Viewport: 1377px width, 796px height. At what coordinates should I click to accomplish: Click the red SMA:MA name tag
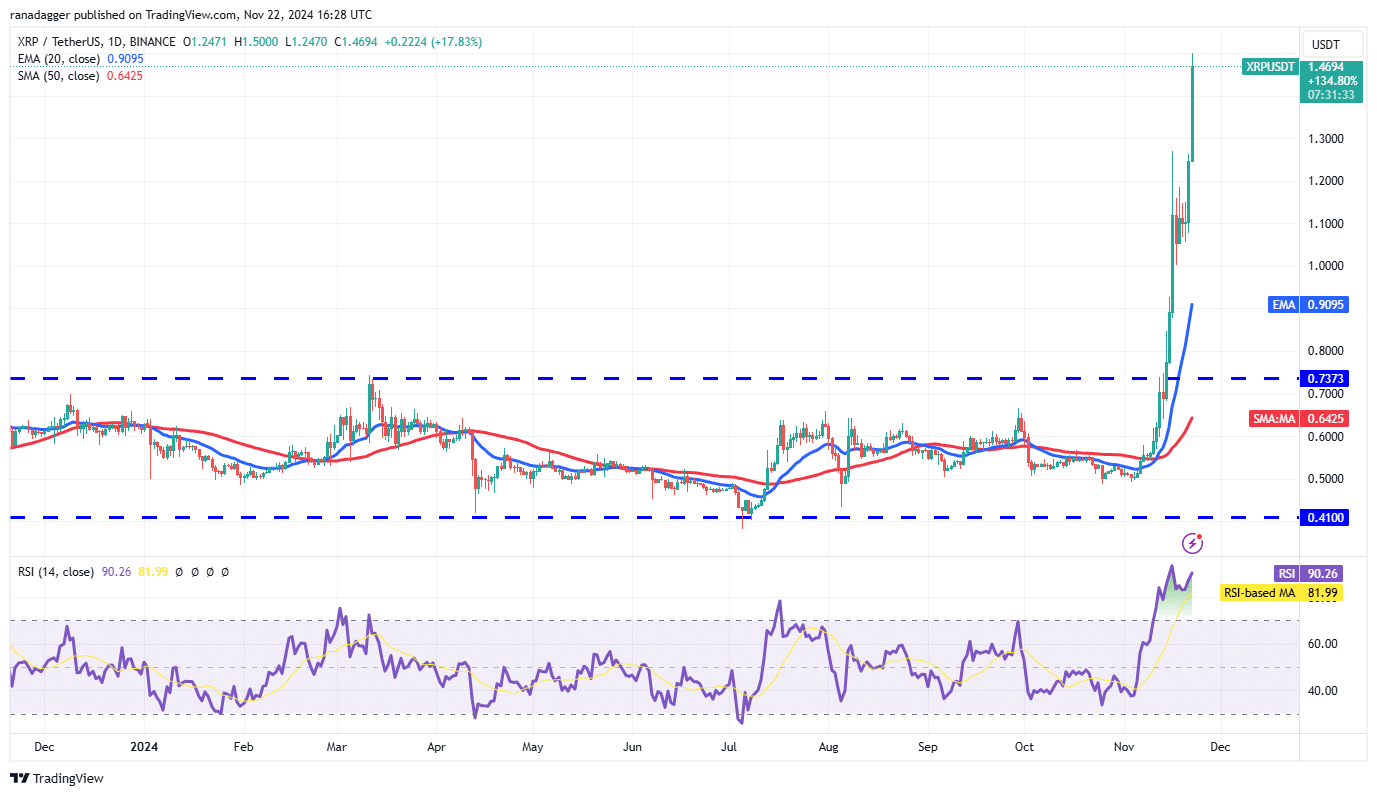point(1275,419)
